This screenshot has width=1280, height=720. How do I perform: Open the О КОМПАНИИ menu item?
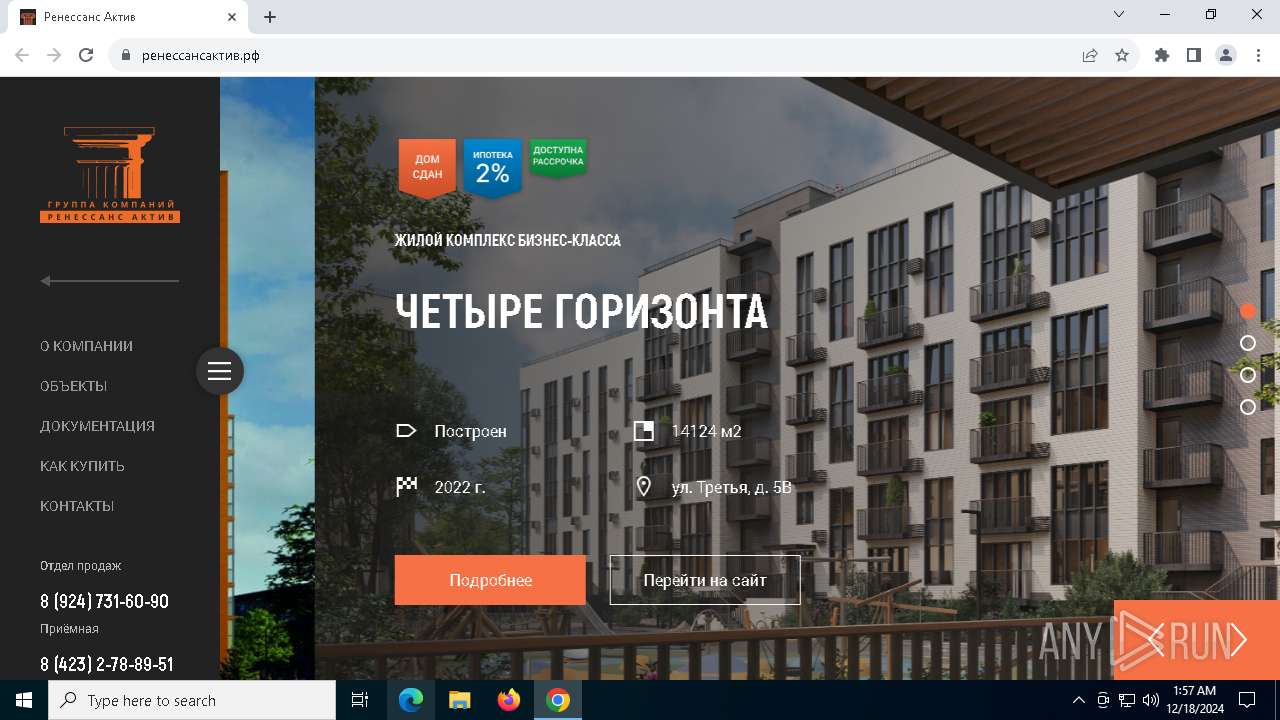click(86, 346)
